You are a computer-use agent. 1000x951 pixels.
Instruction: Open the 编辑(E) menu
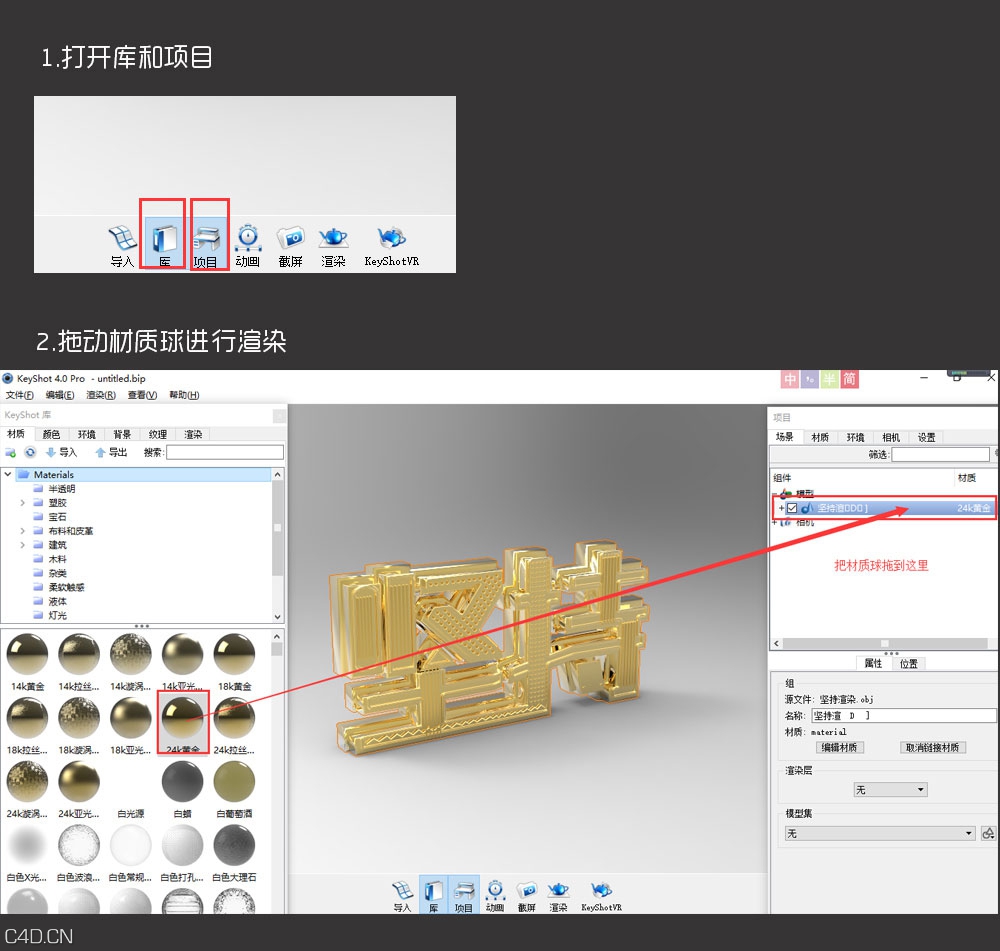coord(60,395)
